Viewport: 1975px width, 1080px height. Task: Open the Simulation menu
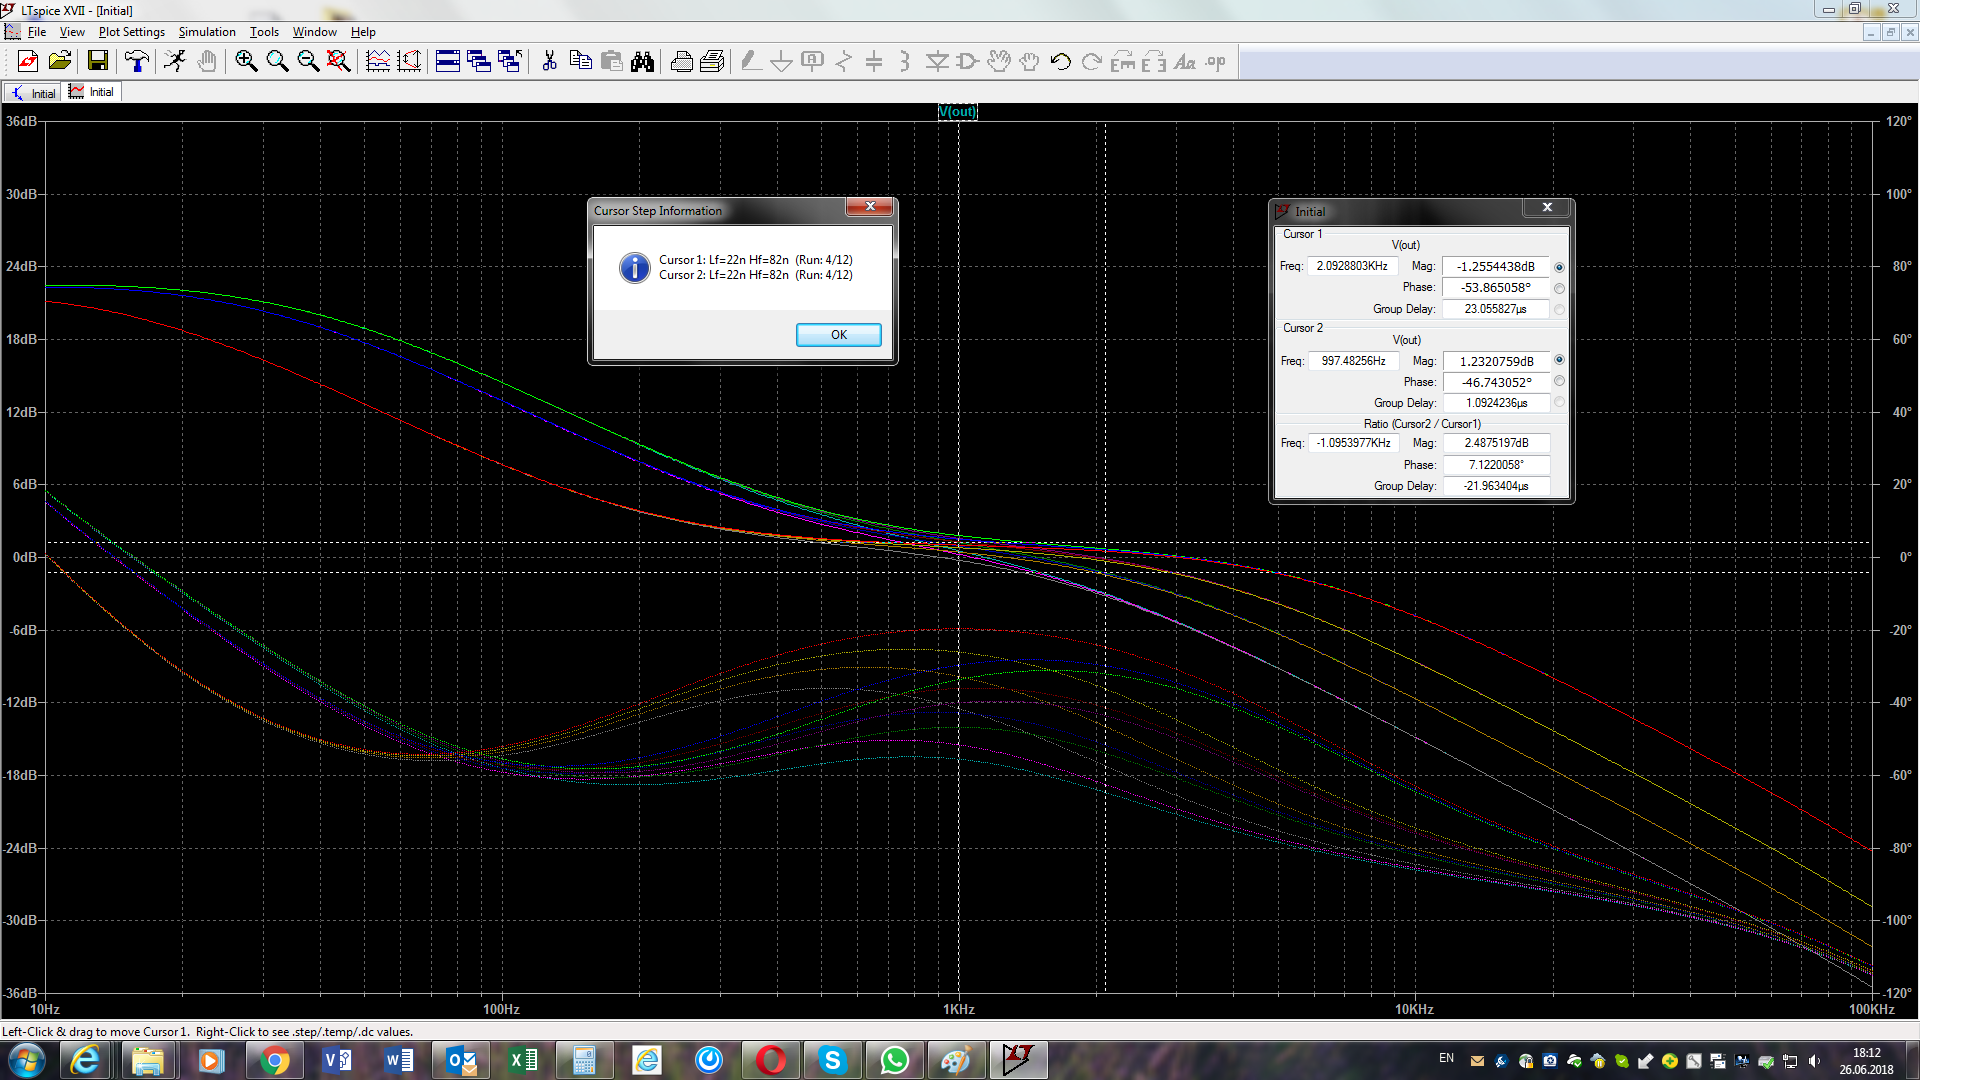tap(207, 32)
